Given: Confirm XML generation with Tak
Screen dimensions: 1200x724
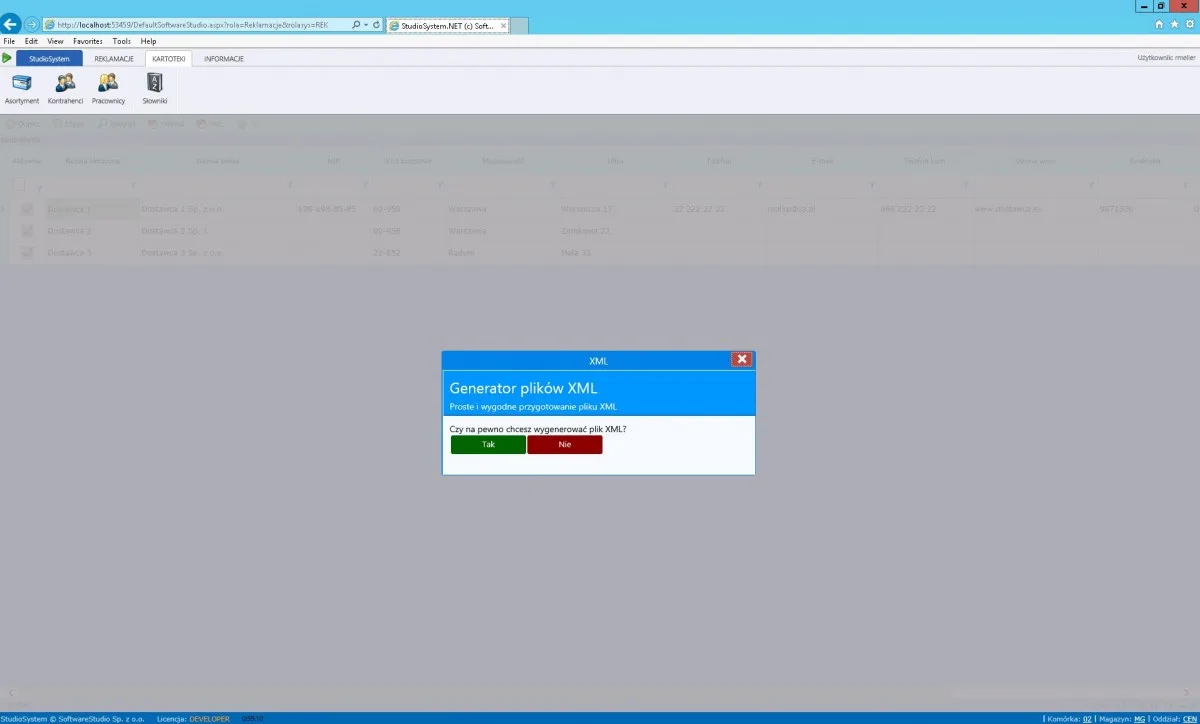Looking at the screenshot, I should coord(488,444).
